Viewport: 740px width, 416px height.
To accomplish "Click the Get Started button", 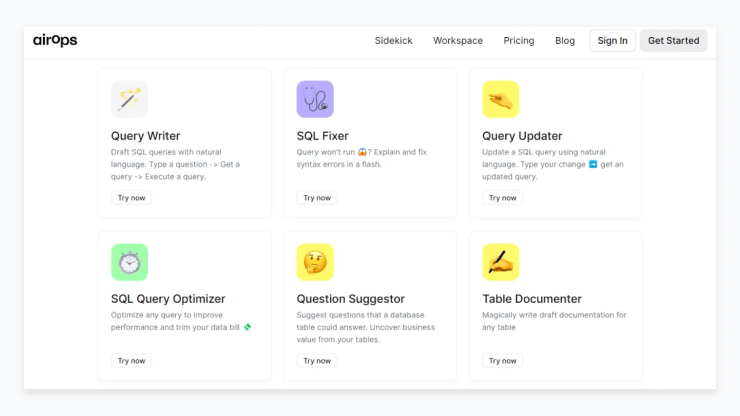I will point(673,41).
